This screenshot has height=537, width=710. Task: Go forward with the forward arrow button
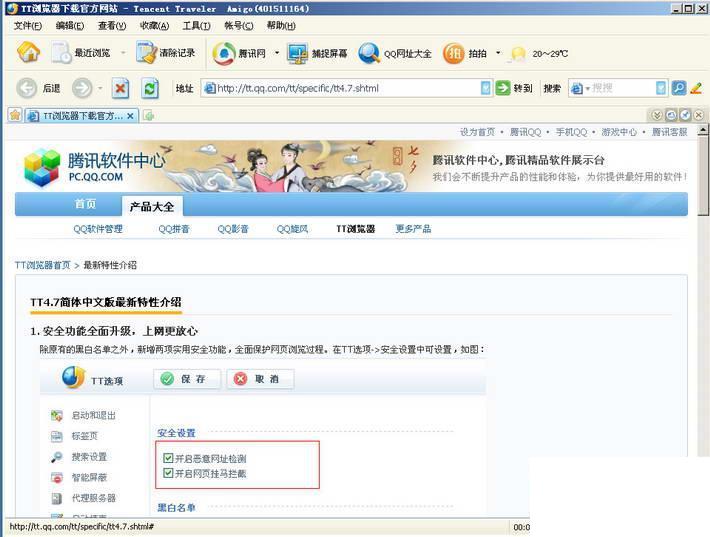[x=82, y=88]
